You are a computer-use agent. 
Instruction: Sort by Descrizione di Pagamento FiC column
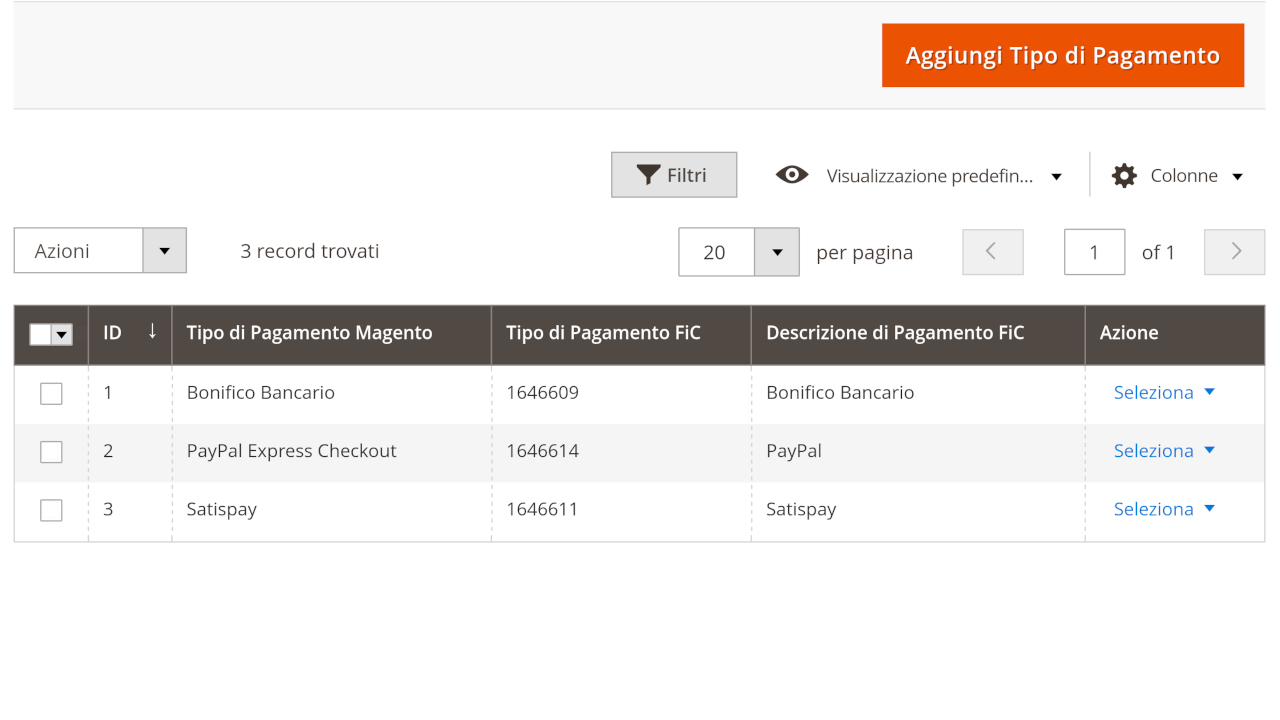[x=895, y=333]
